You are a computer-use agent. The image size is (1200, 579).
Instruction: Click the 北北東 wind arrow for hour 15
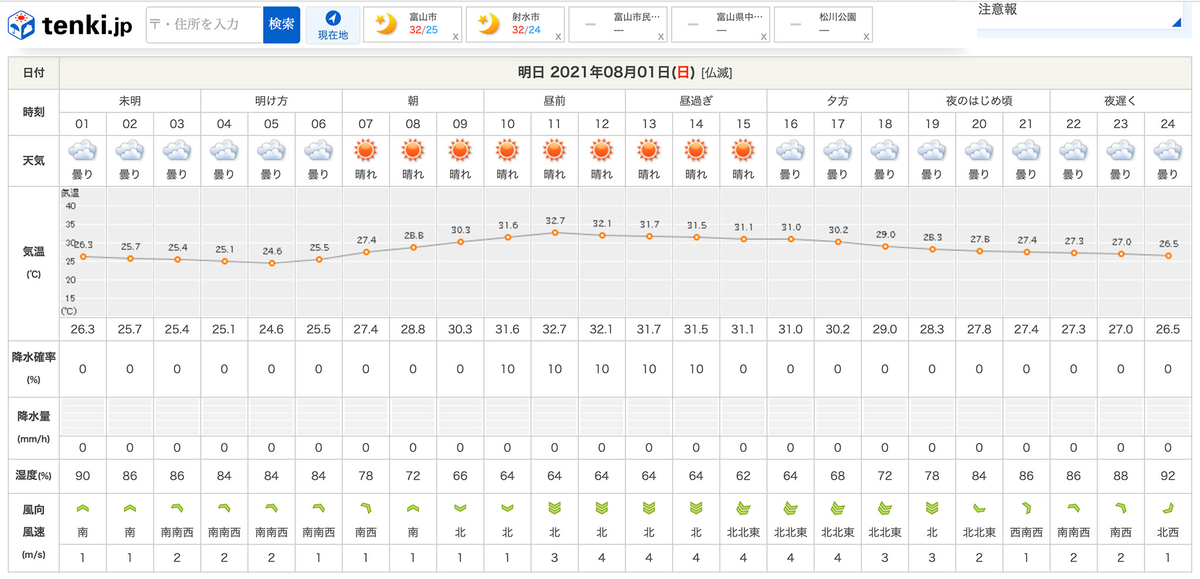(743, 508)
